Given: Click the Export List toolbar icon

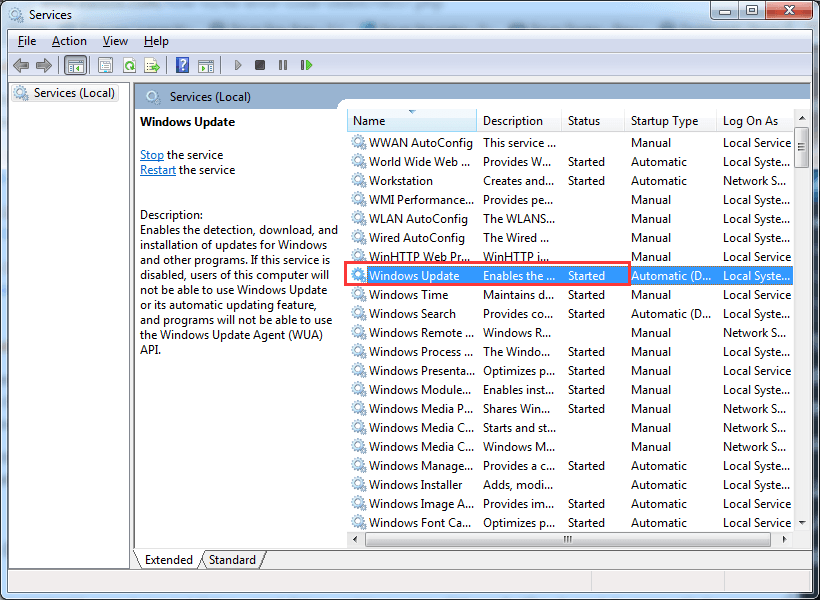Looking at the screenshot, I should tap(152, 65).
